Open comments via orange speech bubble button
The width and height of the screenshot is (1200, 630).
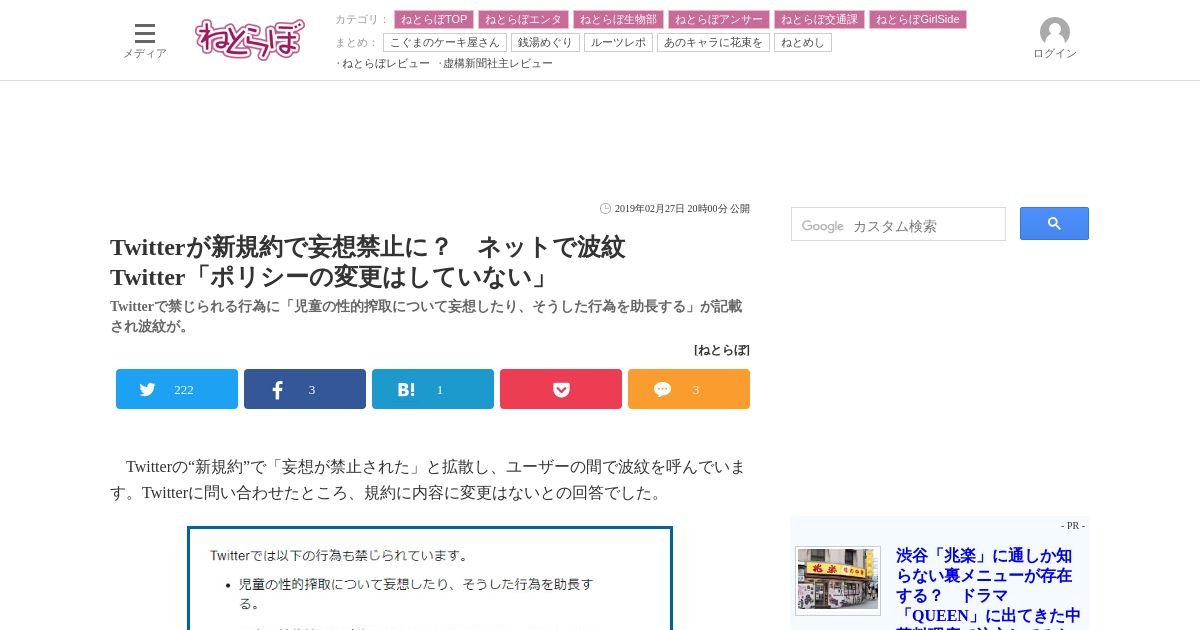point(689,389)
